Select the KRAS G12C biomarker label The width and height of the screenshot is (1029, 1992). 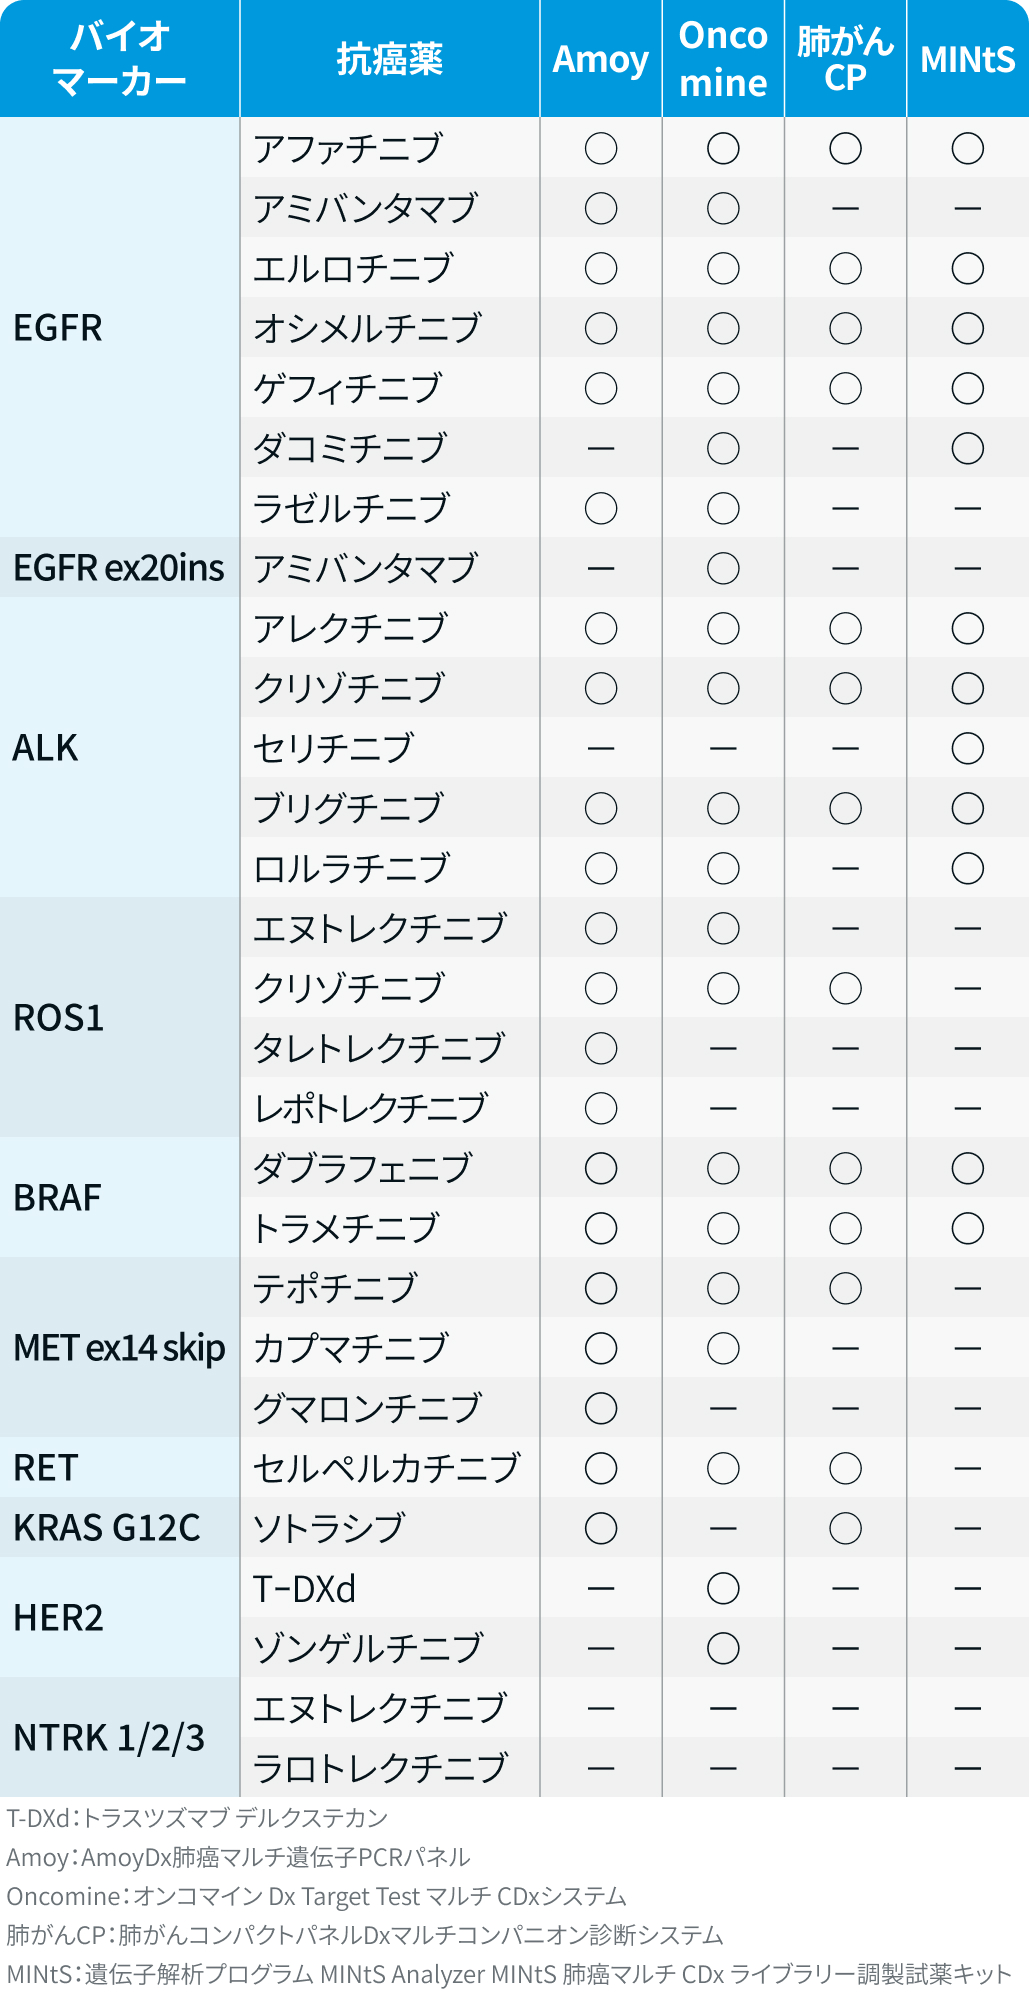tap(107, 1528)
